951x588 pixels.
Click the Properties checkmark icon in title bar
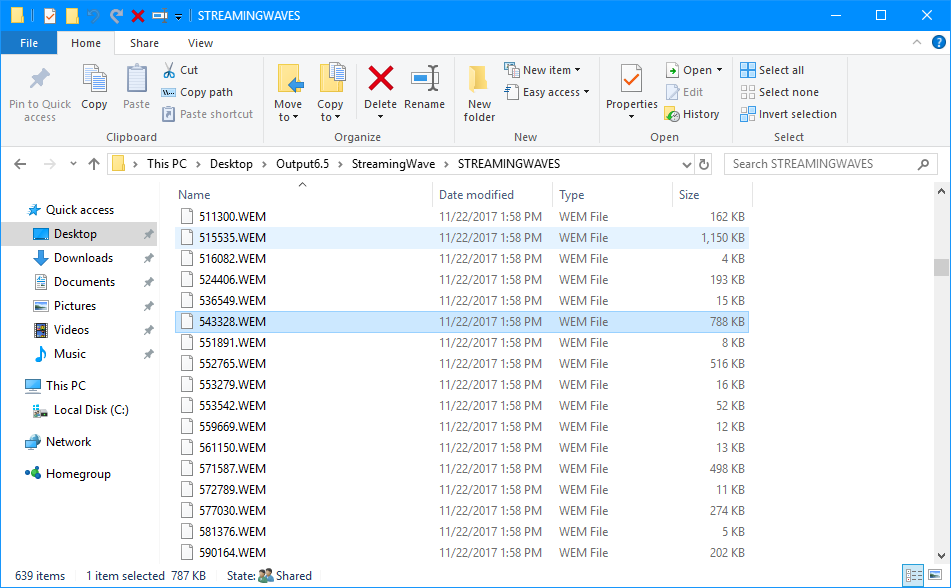(x=50, y=16)
